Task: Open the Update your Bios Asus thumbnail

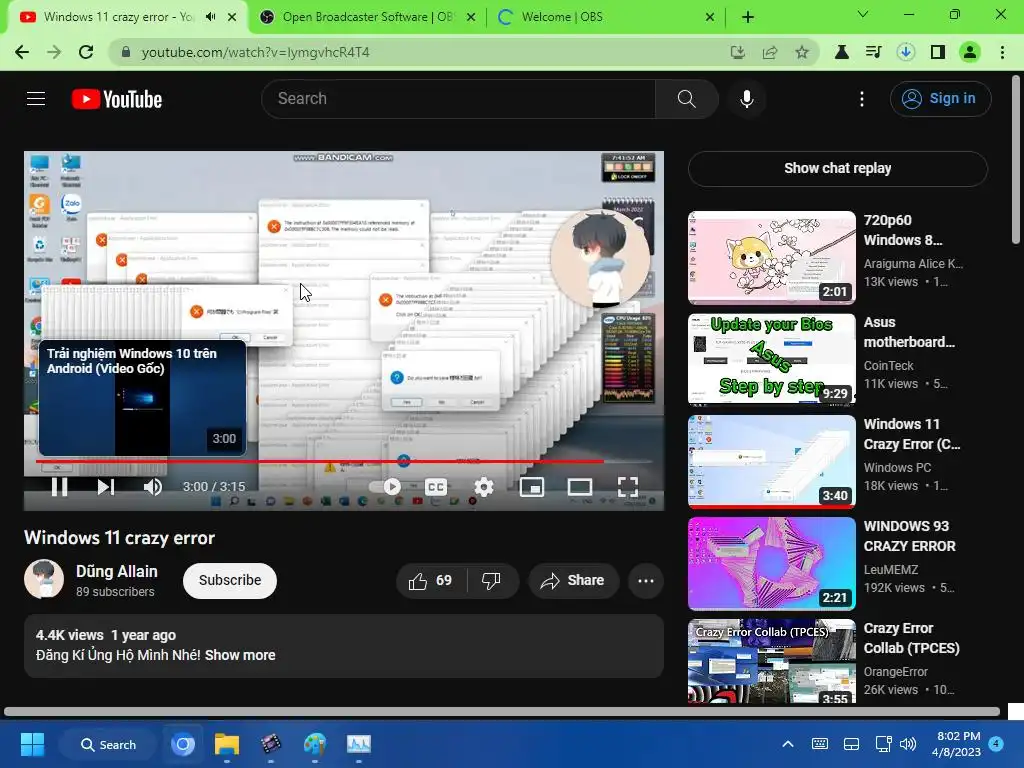Action: click(x=772, y=359)
